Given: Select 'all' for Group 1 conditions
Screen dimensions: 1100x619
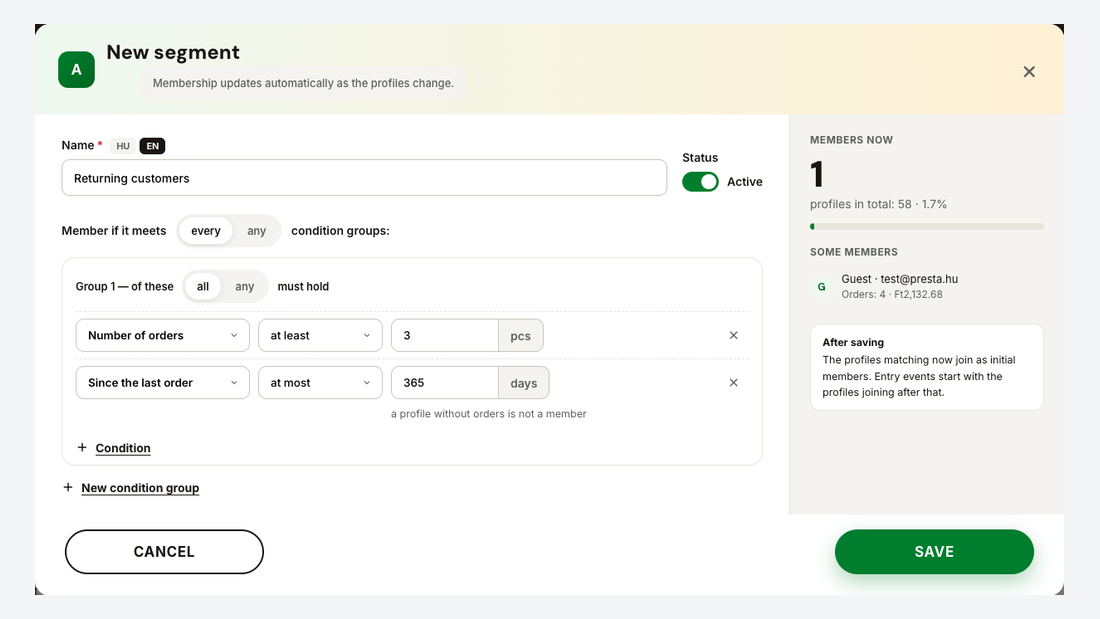Looking at the screenshot, I should click(203, 286).
